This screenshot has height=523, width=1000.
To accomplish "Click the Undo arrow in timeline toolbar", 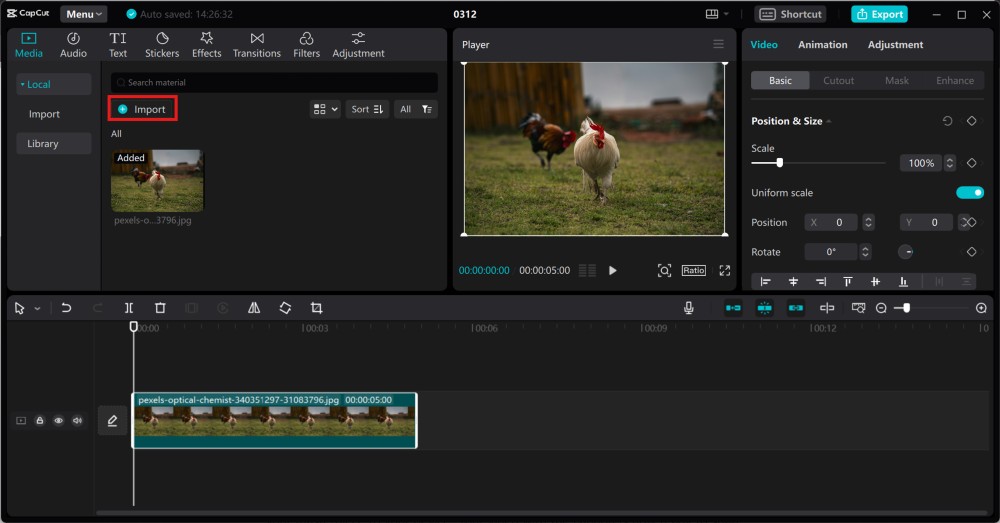I will (66, 308).
